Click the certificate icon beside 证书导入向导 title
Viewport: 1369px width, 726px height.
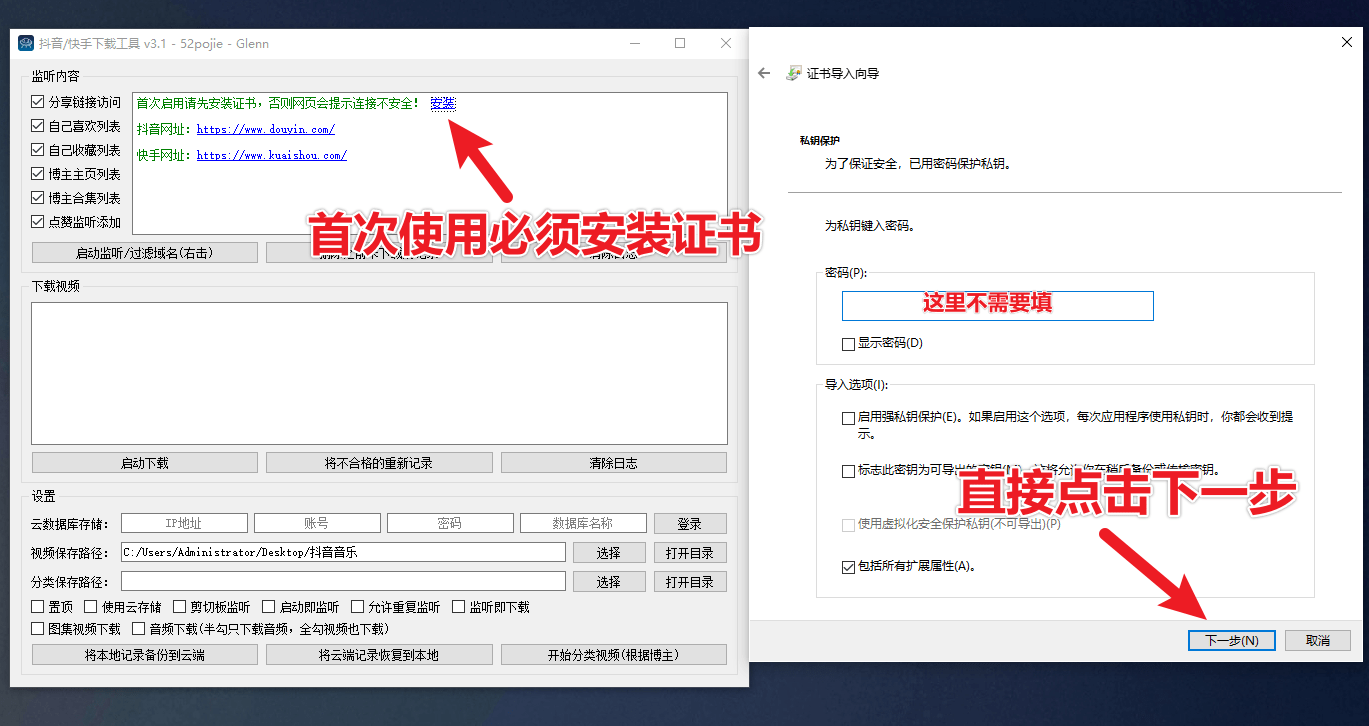pos(796,72)
